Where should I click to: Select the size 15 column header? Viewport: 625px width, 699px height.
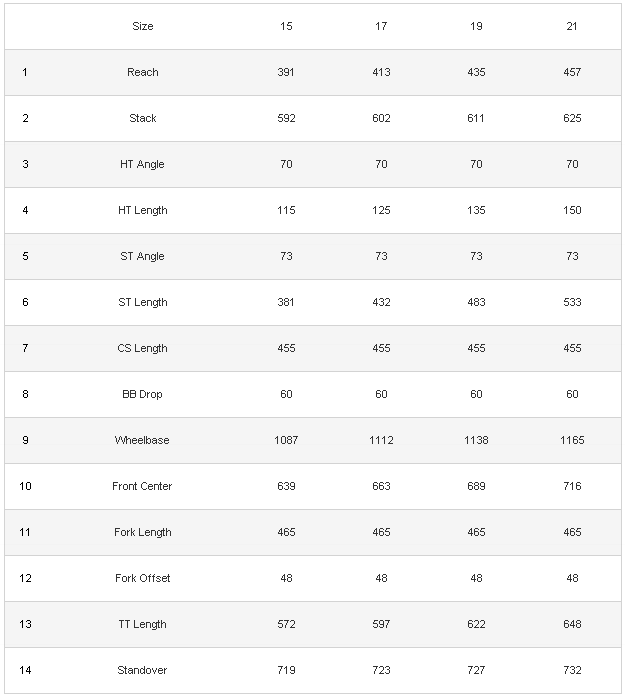(286, 26)
